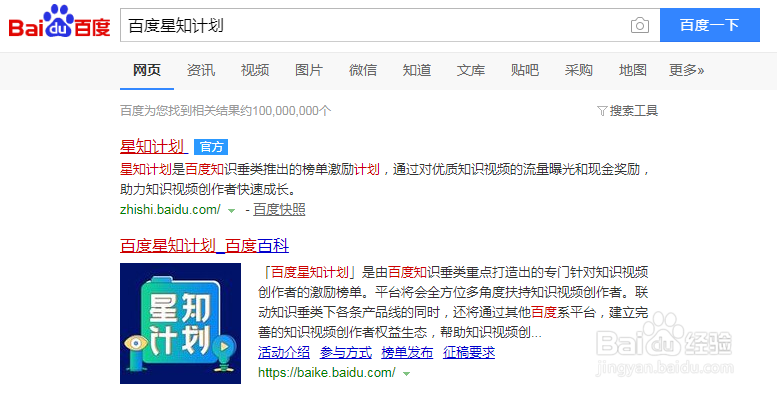Expand the 更多» menu
777x395 pixels.
click(x=686, y=70)
